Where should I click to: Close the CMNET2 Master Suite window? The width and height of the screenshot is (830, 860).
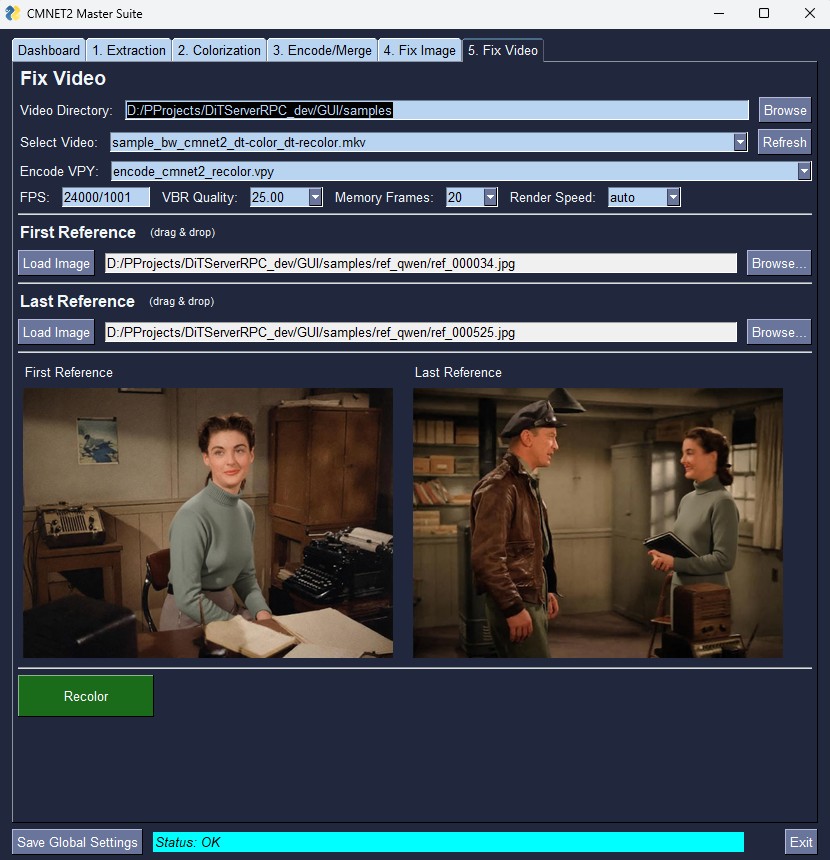coord(809,13)
